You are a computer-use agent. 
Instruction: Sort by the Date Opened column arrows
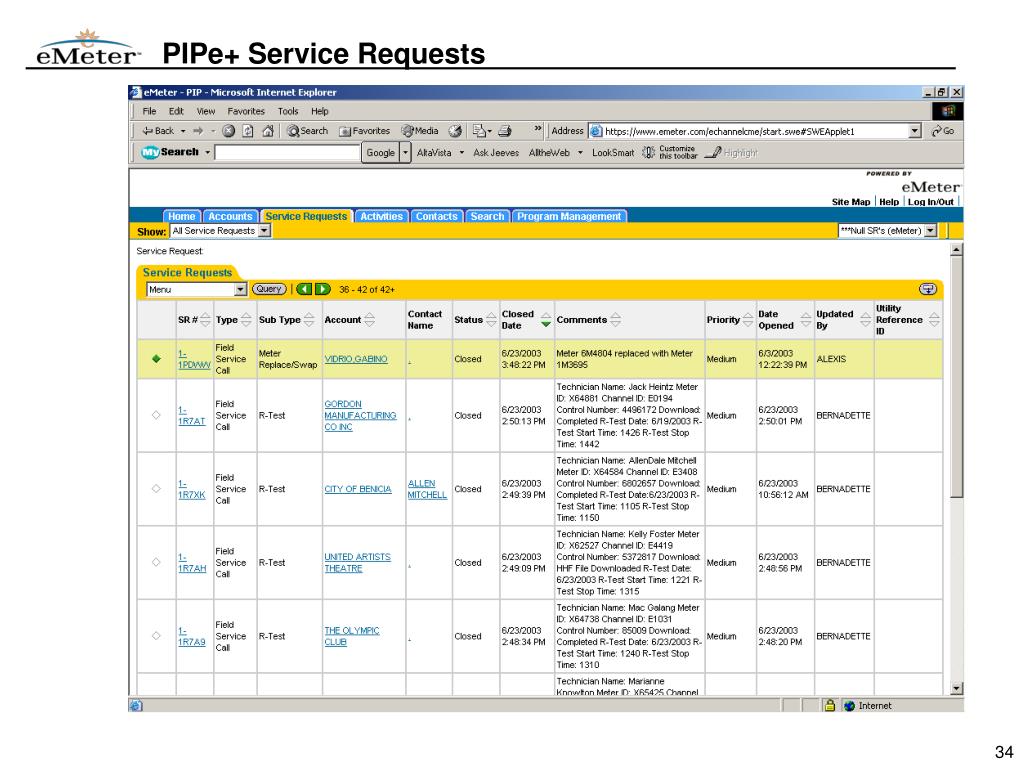coord(806,319)
